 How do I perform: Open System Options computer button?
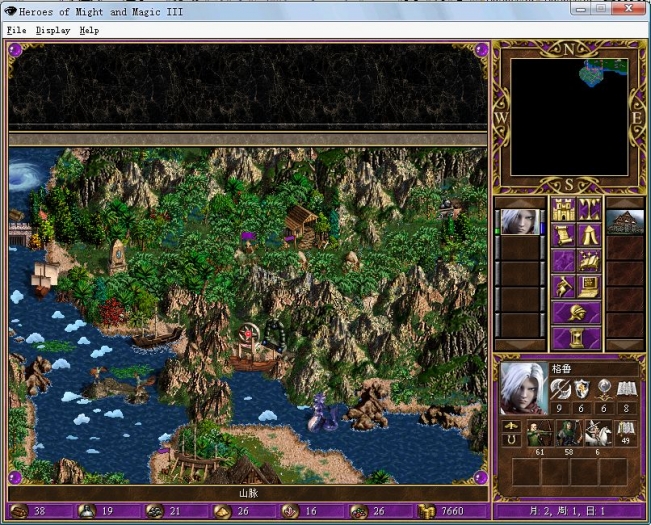[x=589, y=287]
